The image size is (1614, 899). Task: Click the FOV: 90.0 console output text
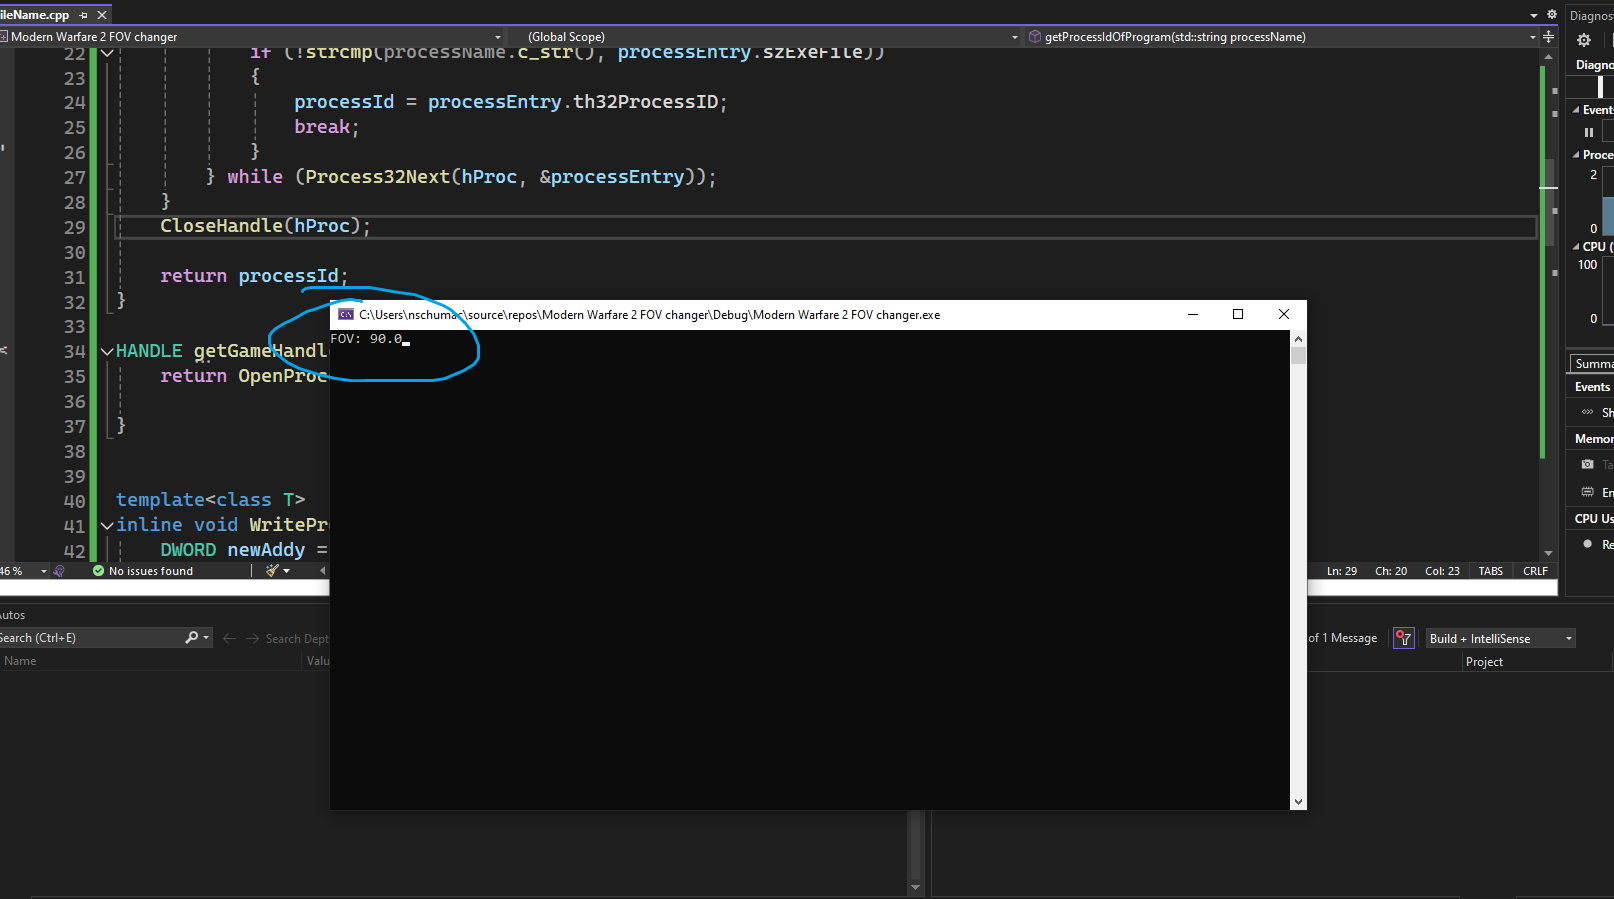[x=367, y=339]
